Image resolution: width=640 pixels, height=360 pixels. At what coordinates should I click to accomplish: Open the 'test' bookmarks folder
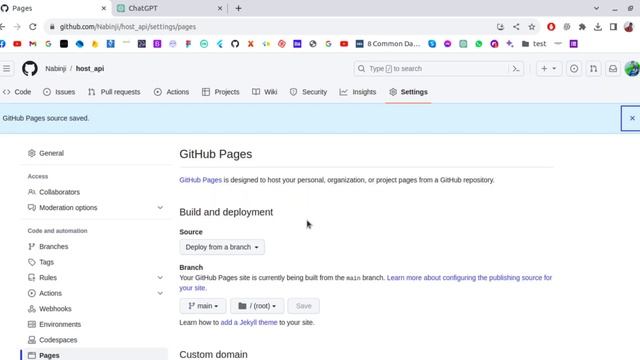coord(534,44)
